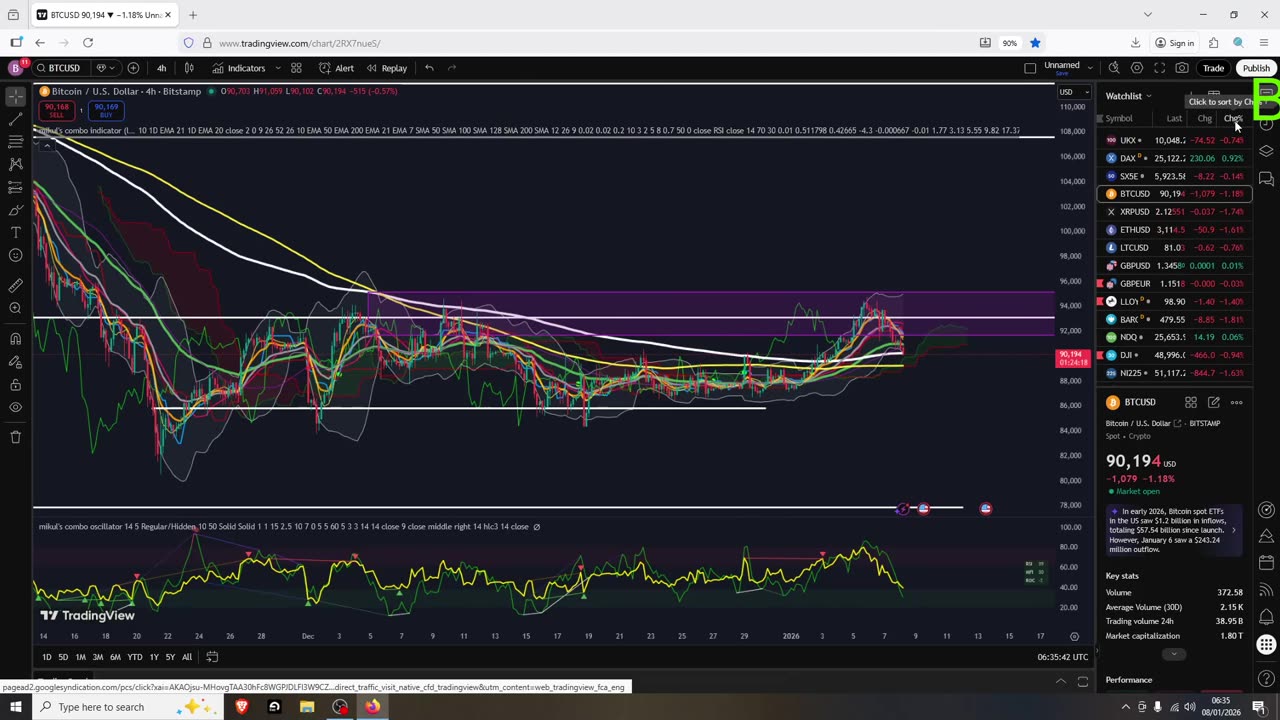
Task: Start bar Replay mode
Action: pyautogui.click(x=386, y=68)
